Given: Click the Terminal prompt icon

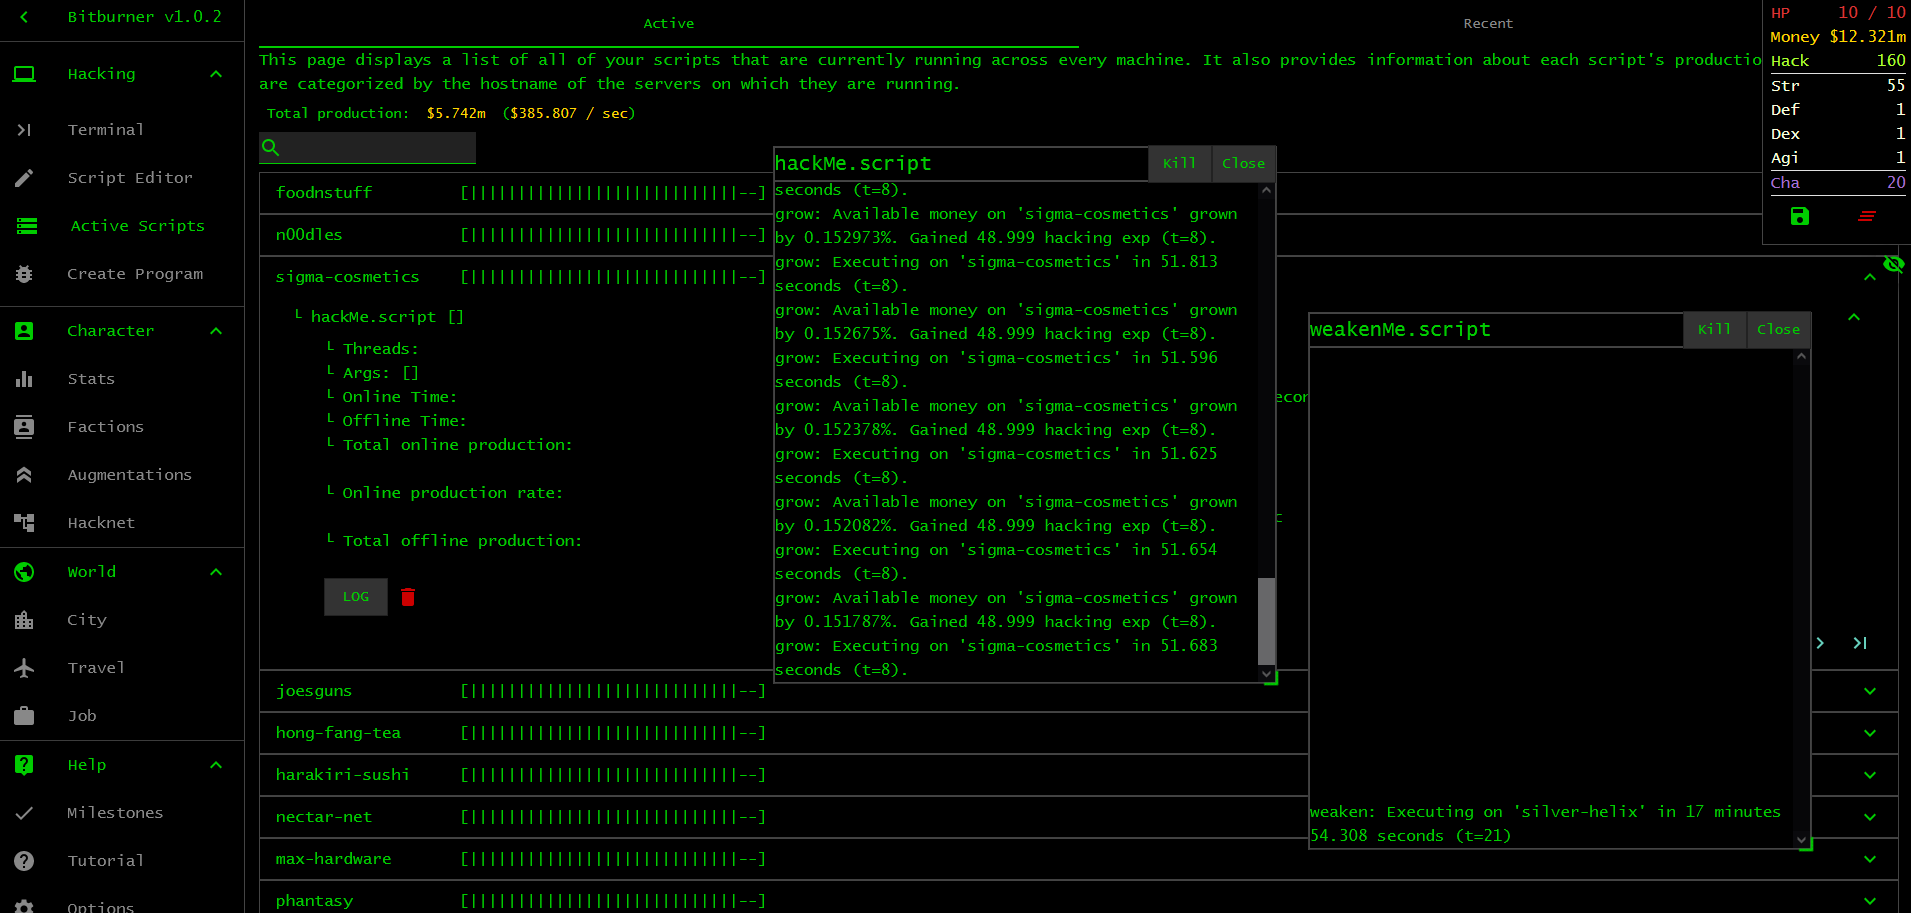Looking at the screenshot, I should tap(25, 130).
